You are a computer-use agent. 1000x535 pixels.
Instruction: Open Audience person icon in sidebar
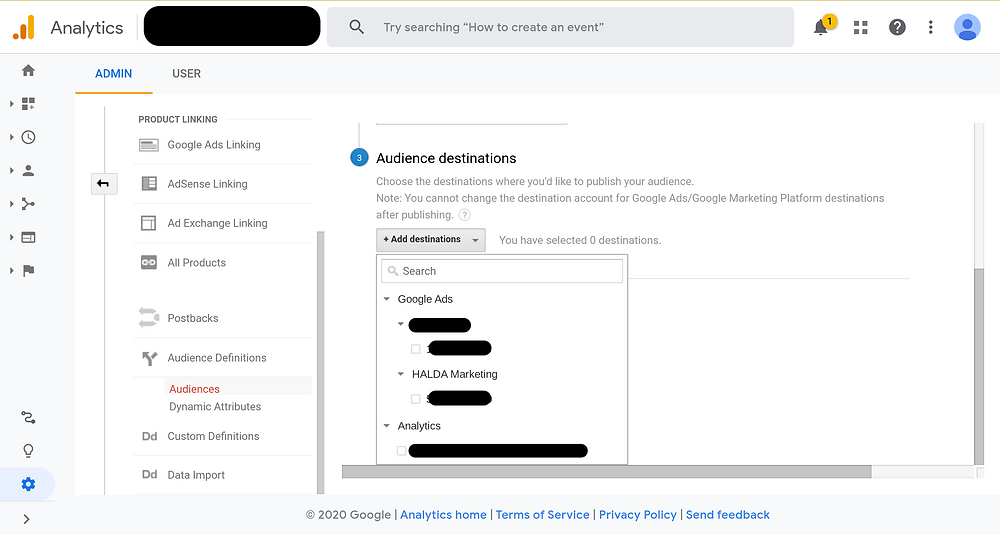point(28,170)
